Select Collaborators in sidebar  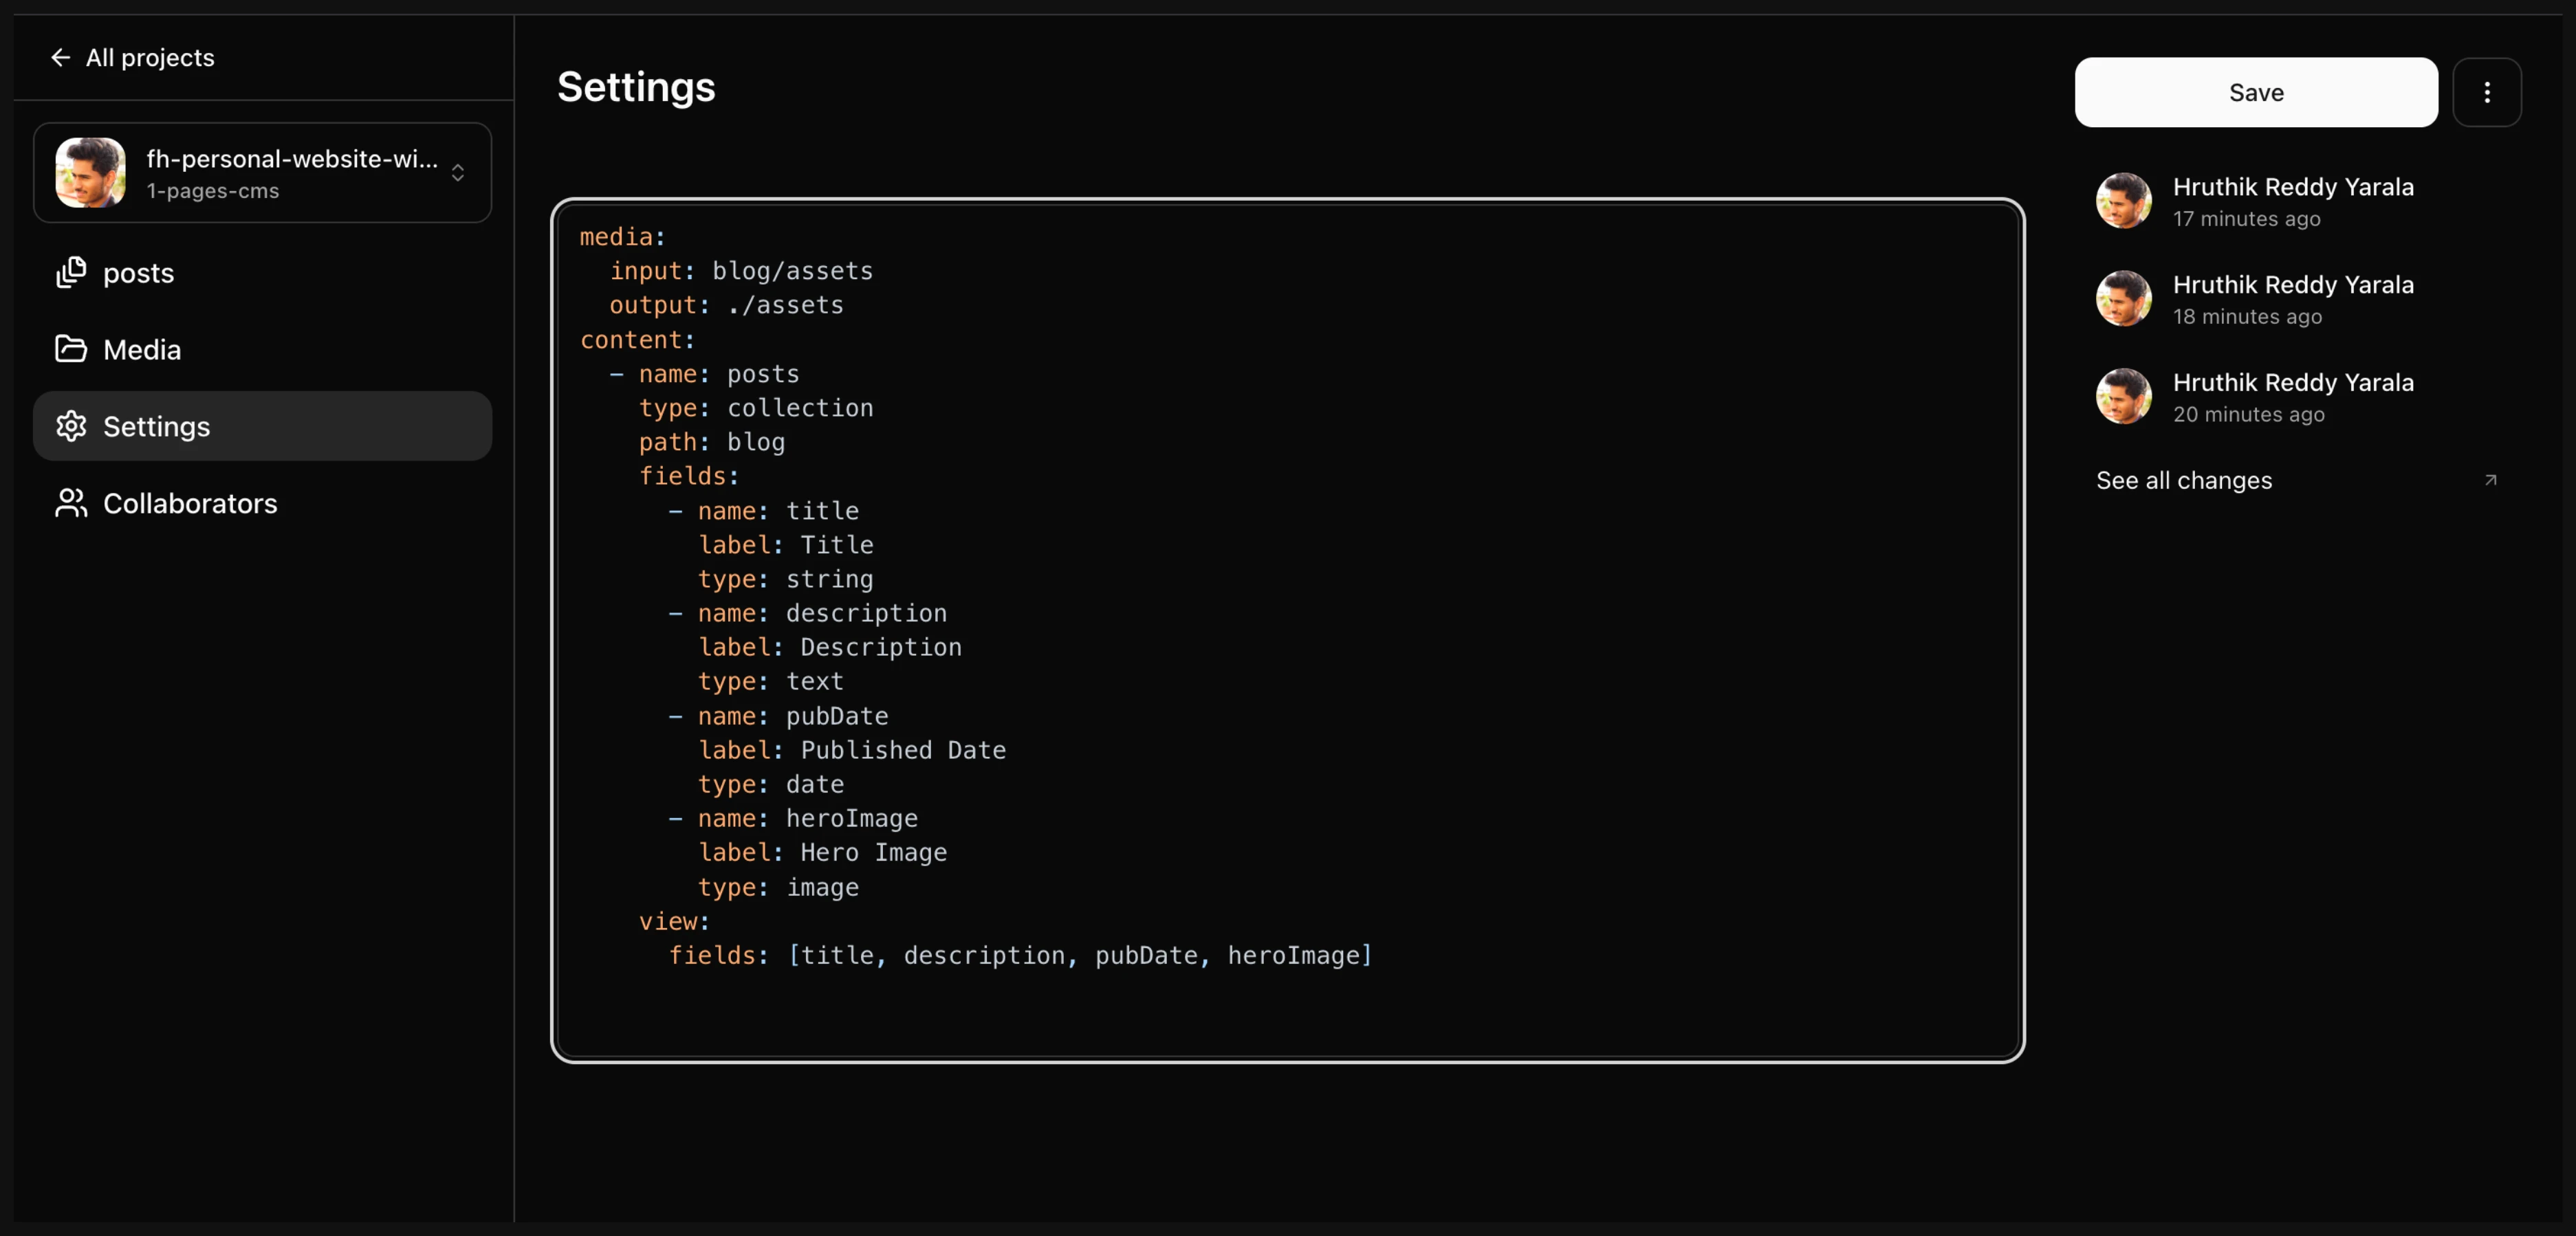[x=190, y=504]
